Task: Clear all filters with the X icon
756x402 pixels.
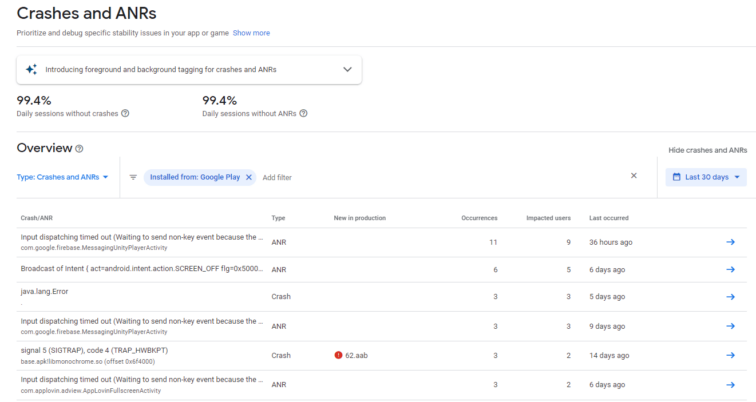Action: coord(633,176)
